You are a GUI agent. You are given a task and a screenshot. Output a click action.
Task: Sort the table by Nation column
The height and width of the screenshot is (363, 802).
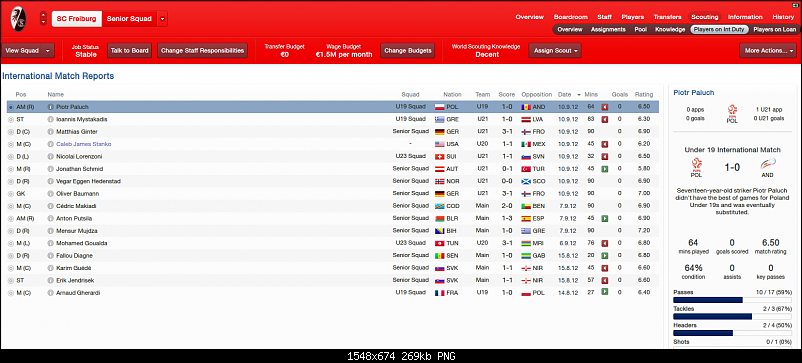(452, 95)
